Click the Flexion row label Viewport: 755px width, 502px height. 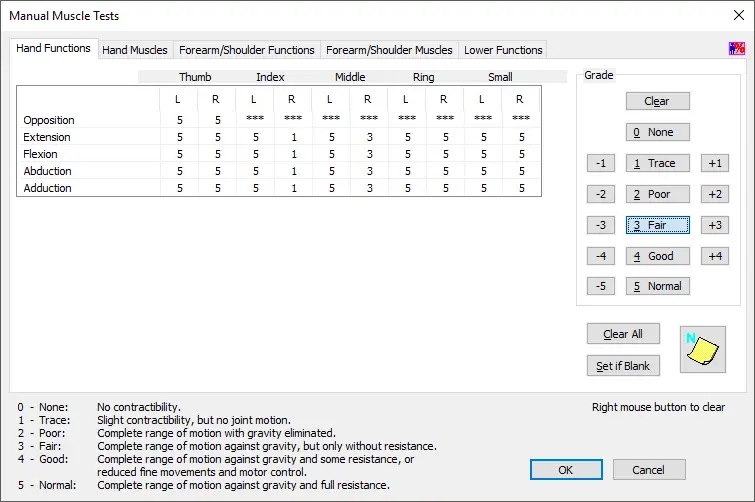(x=40, y=154)
